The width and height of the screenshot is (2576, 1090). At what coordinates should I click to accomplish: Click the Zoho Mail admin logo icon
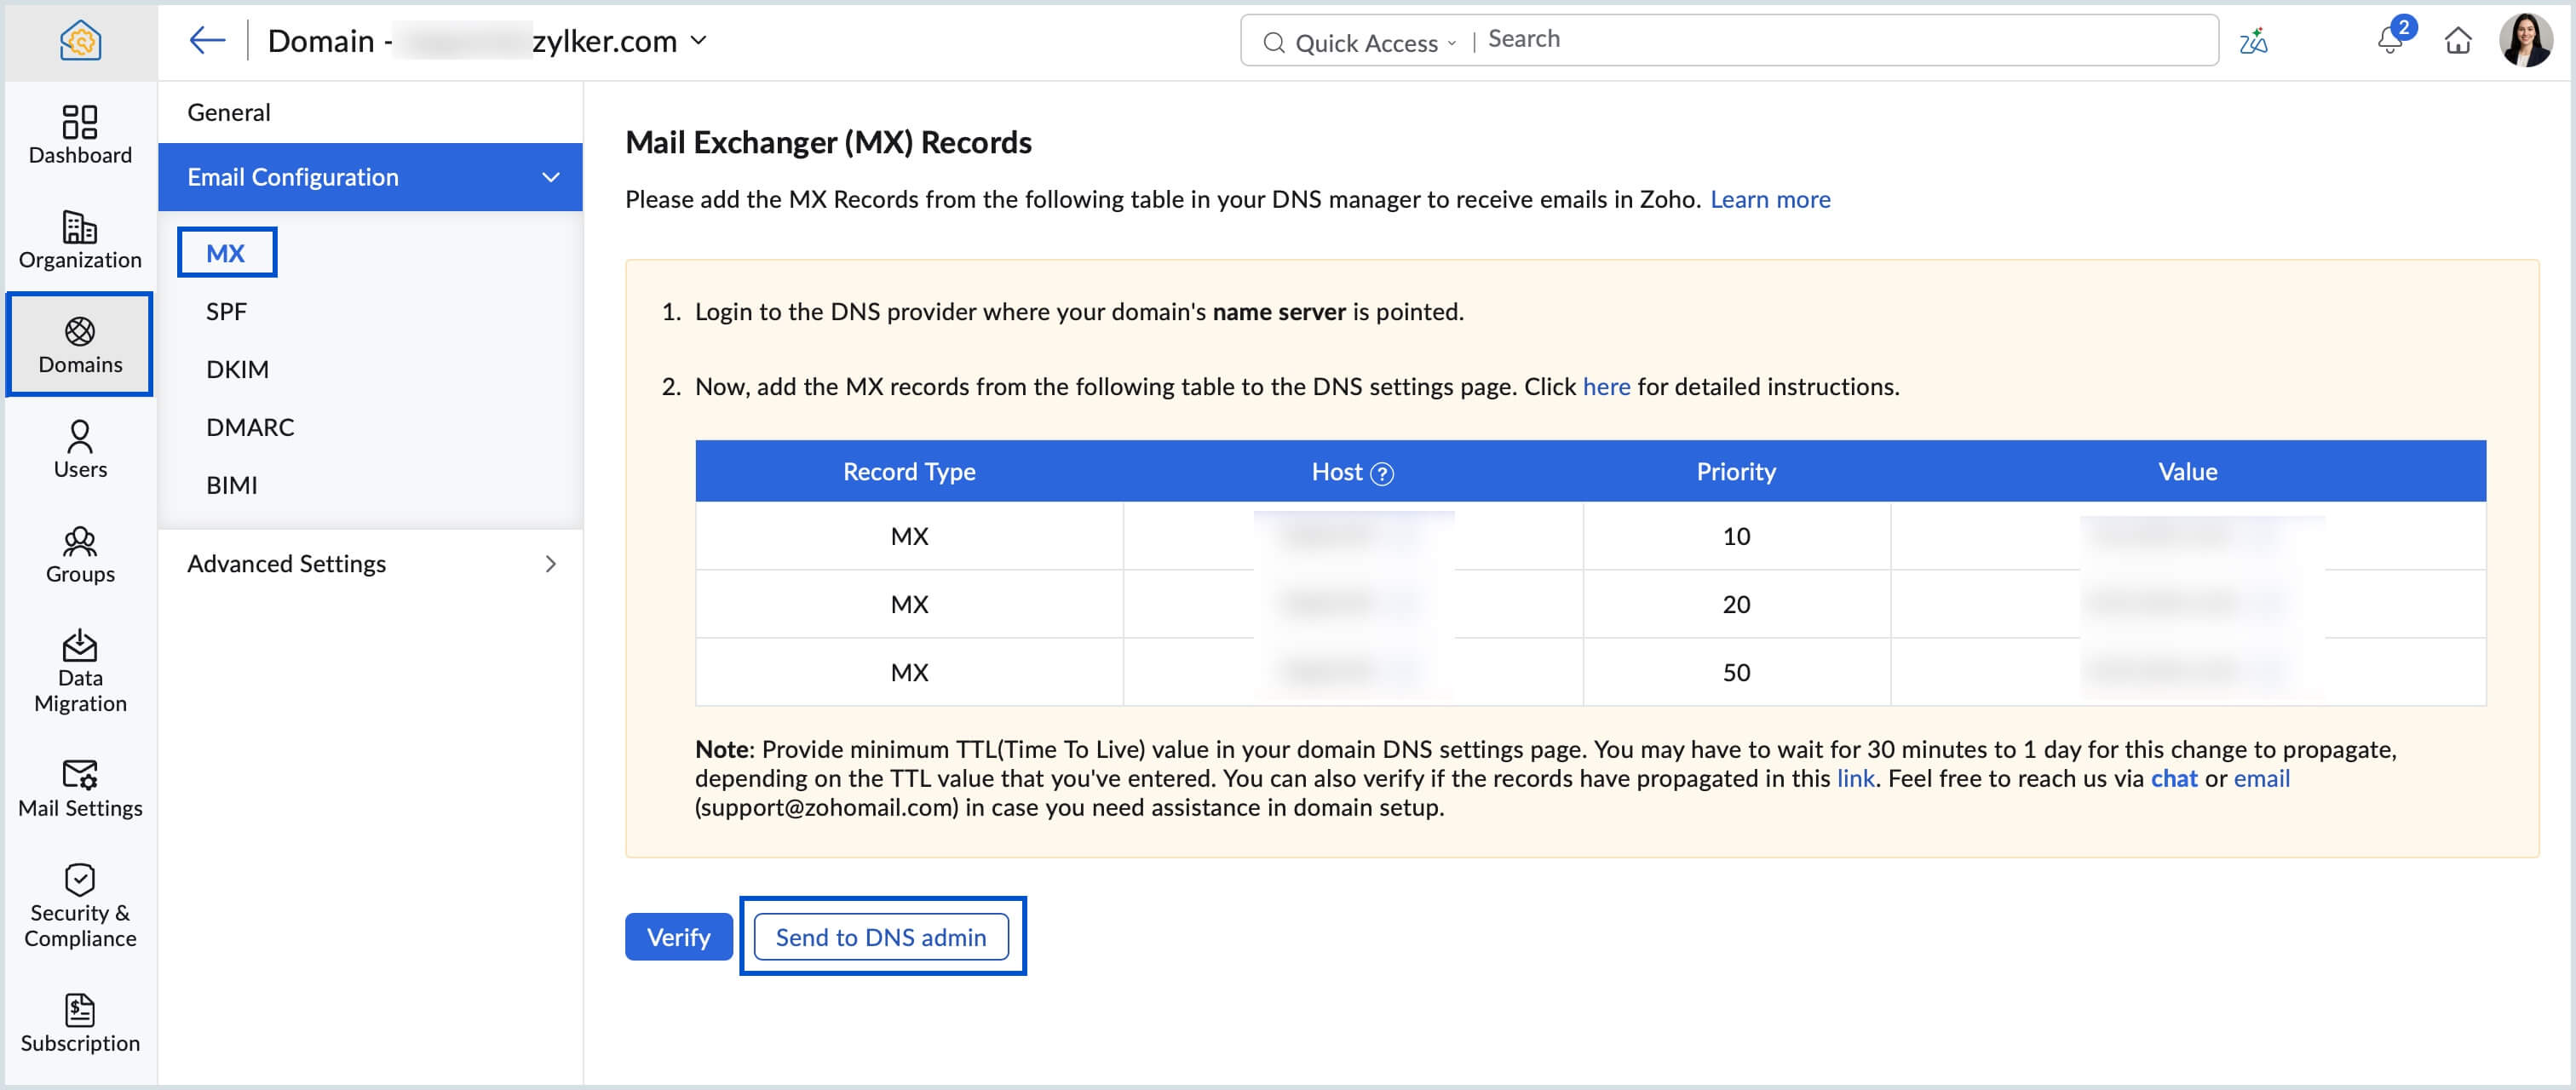(80, 41)
